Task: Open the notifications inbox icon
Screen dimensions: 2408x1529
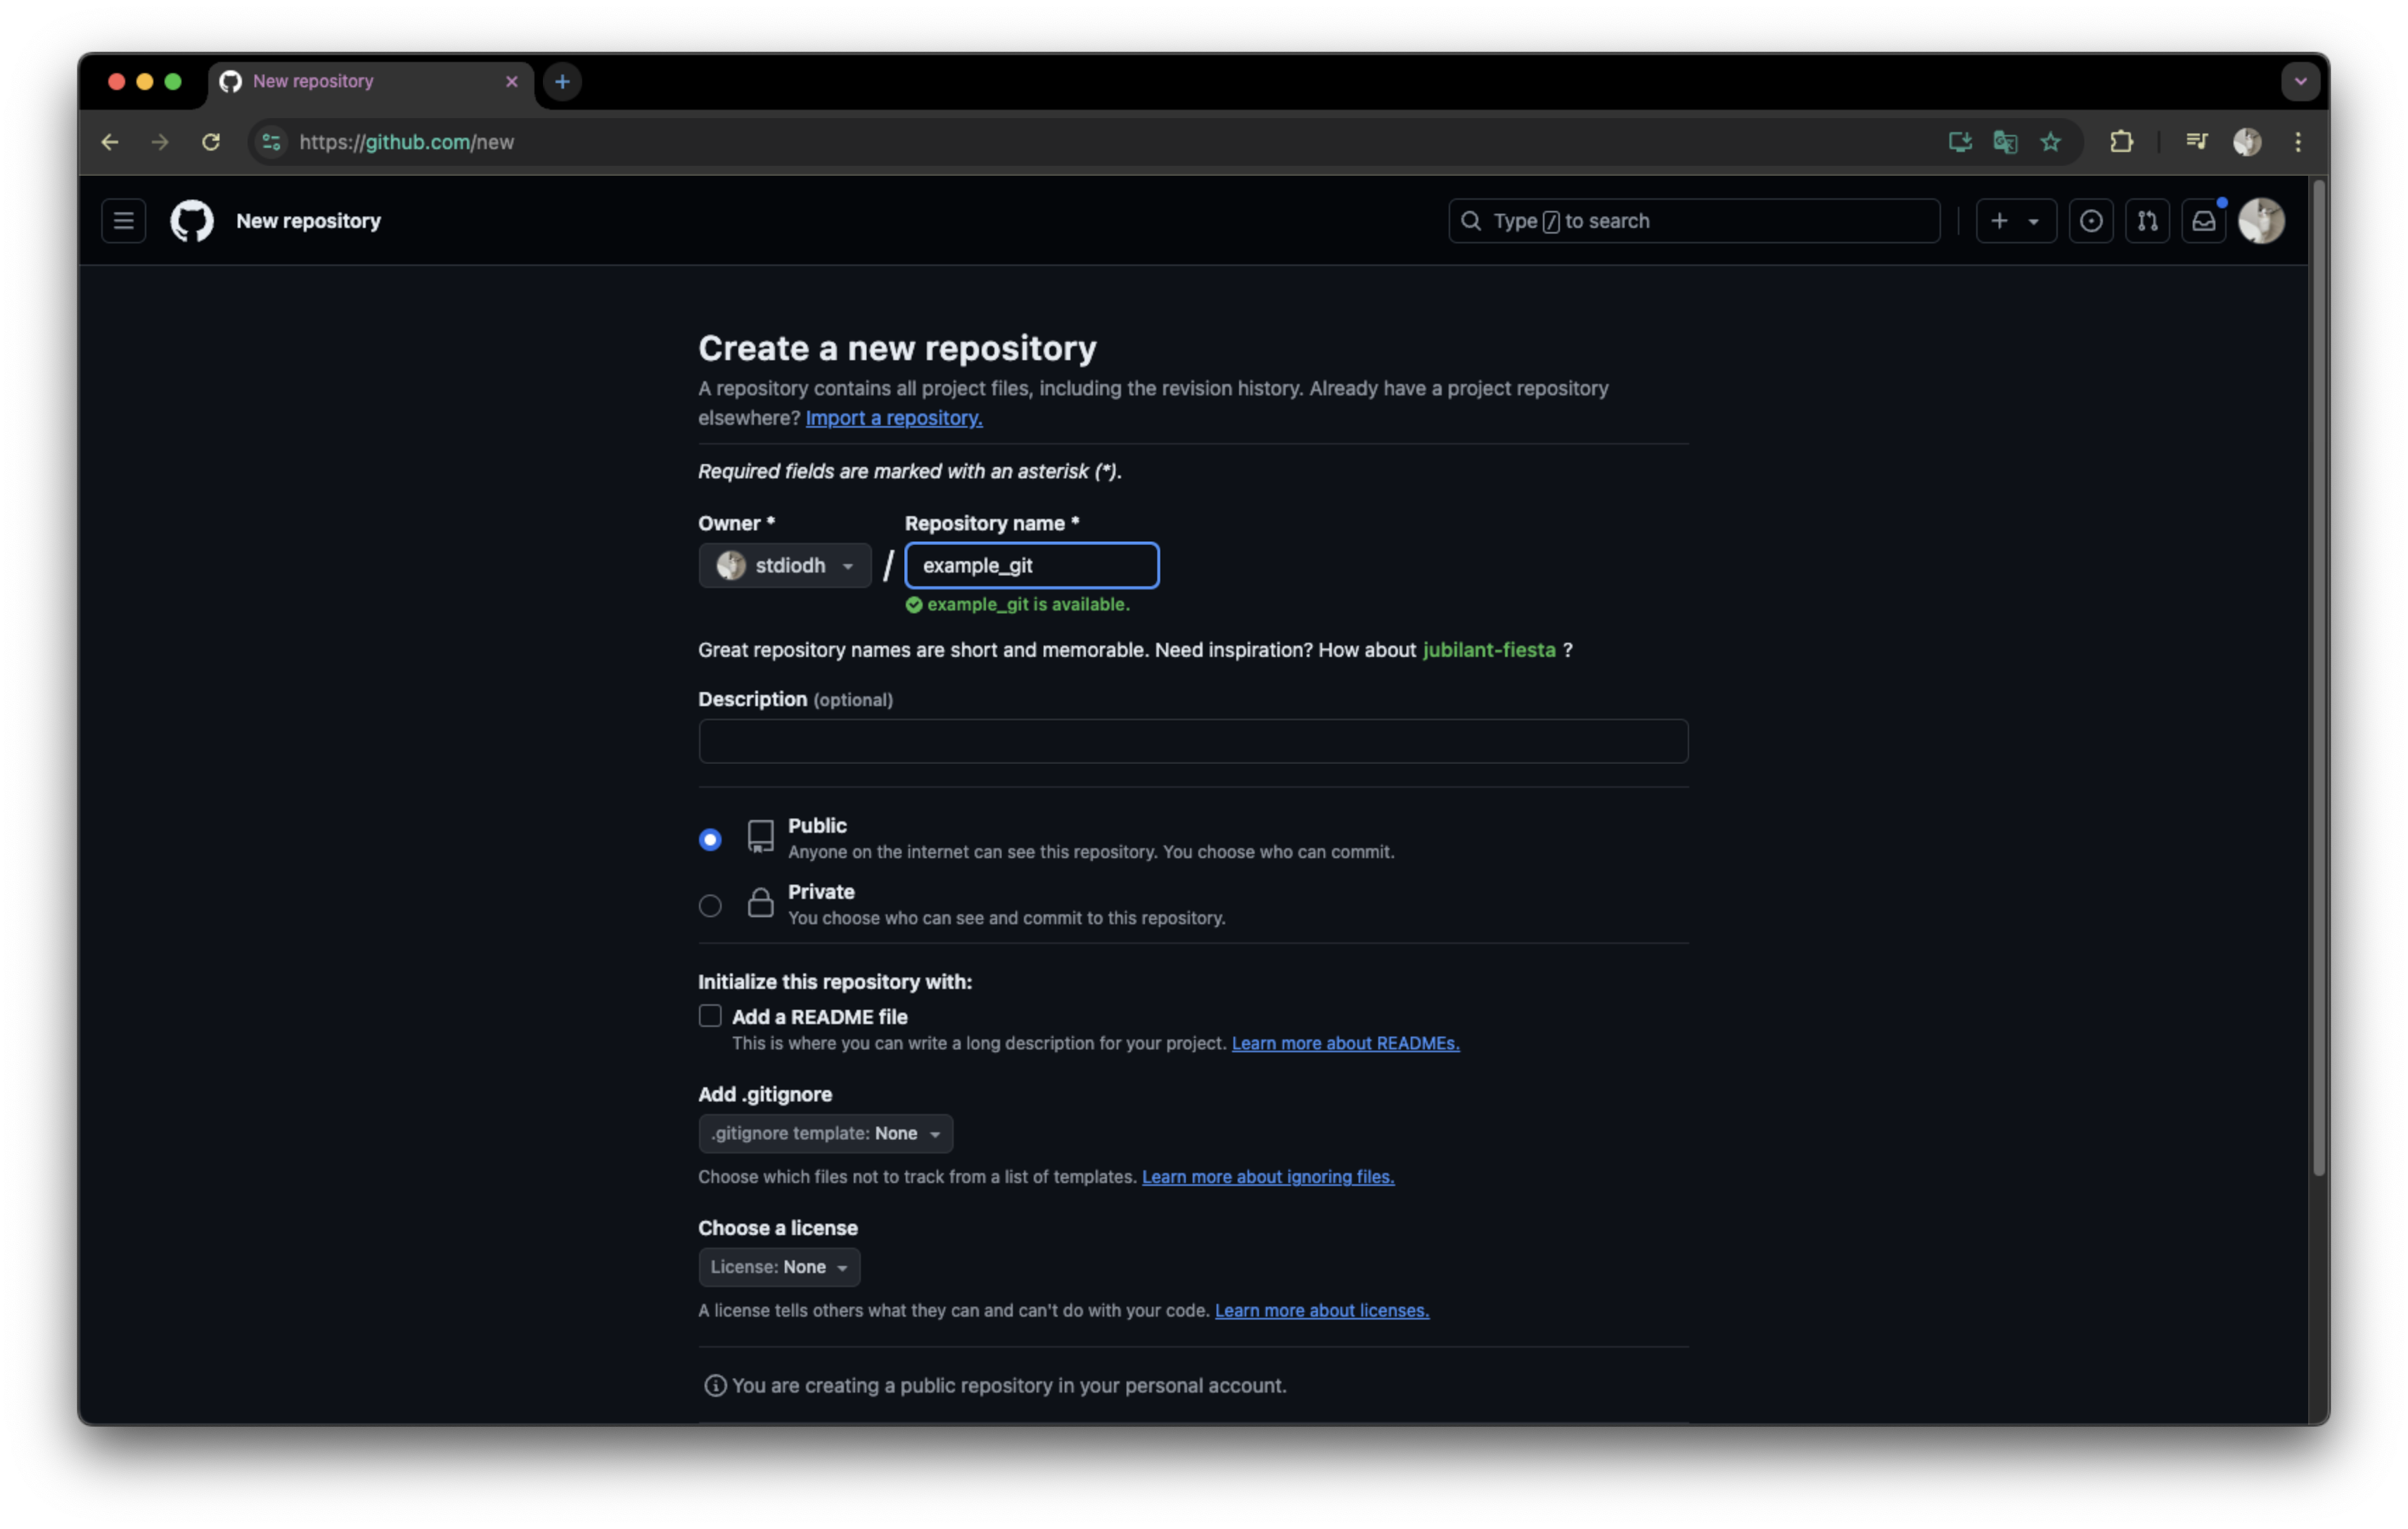Action: [2203, 221]
